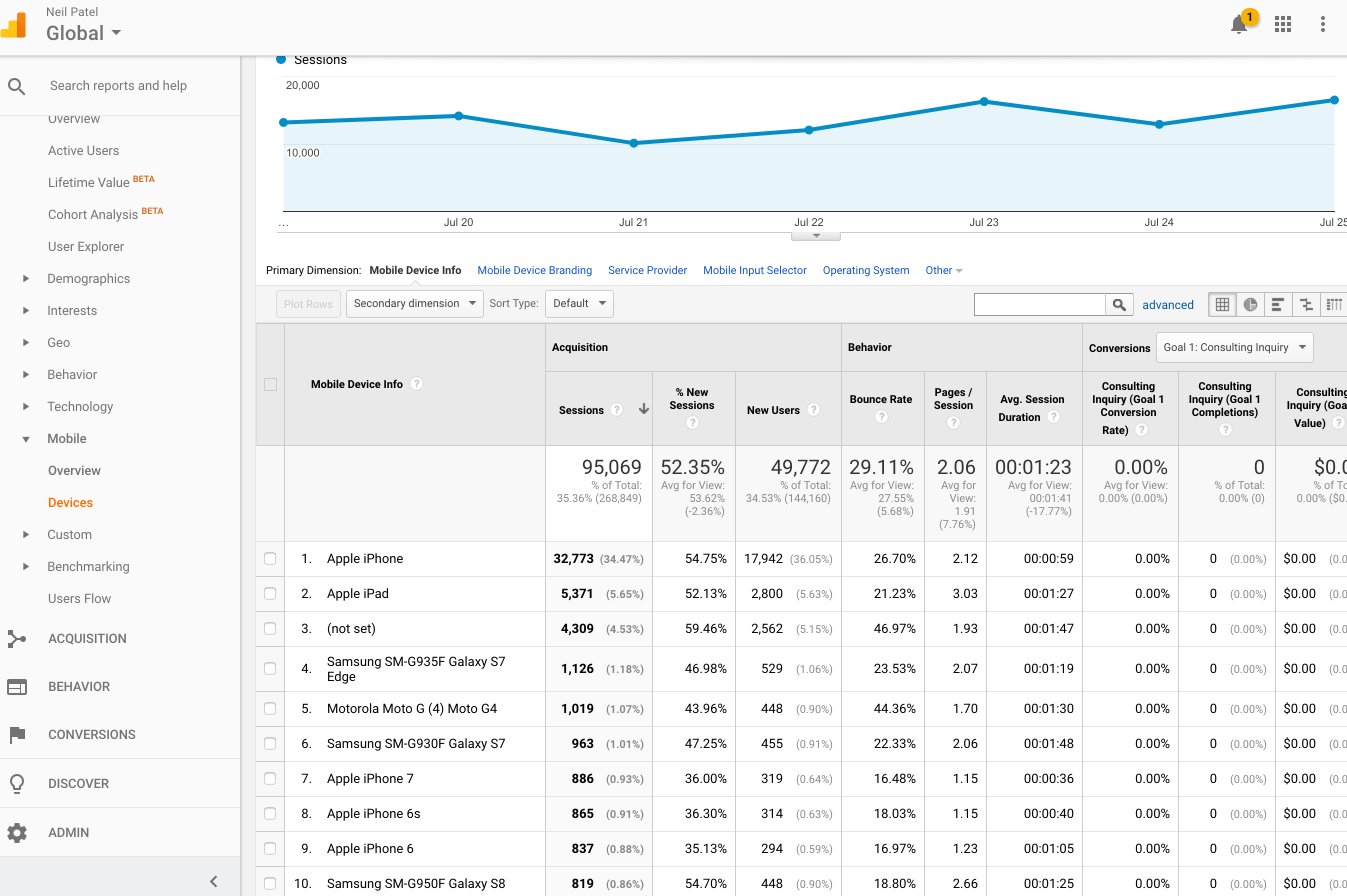Check the Apple iPad row checkbox
Viewport: 1347px width, 896px height.
pos(270,594)
